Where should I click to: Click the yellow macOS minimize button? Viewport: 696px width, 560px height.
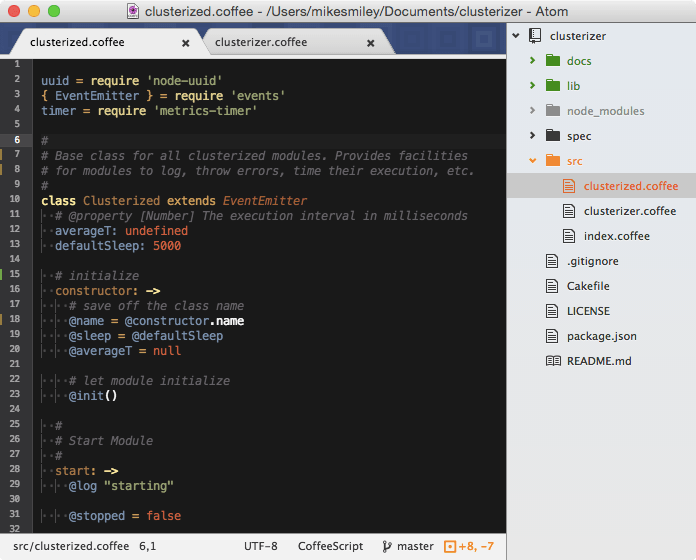click(34, 11)
